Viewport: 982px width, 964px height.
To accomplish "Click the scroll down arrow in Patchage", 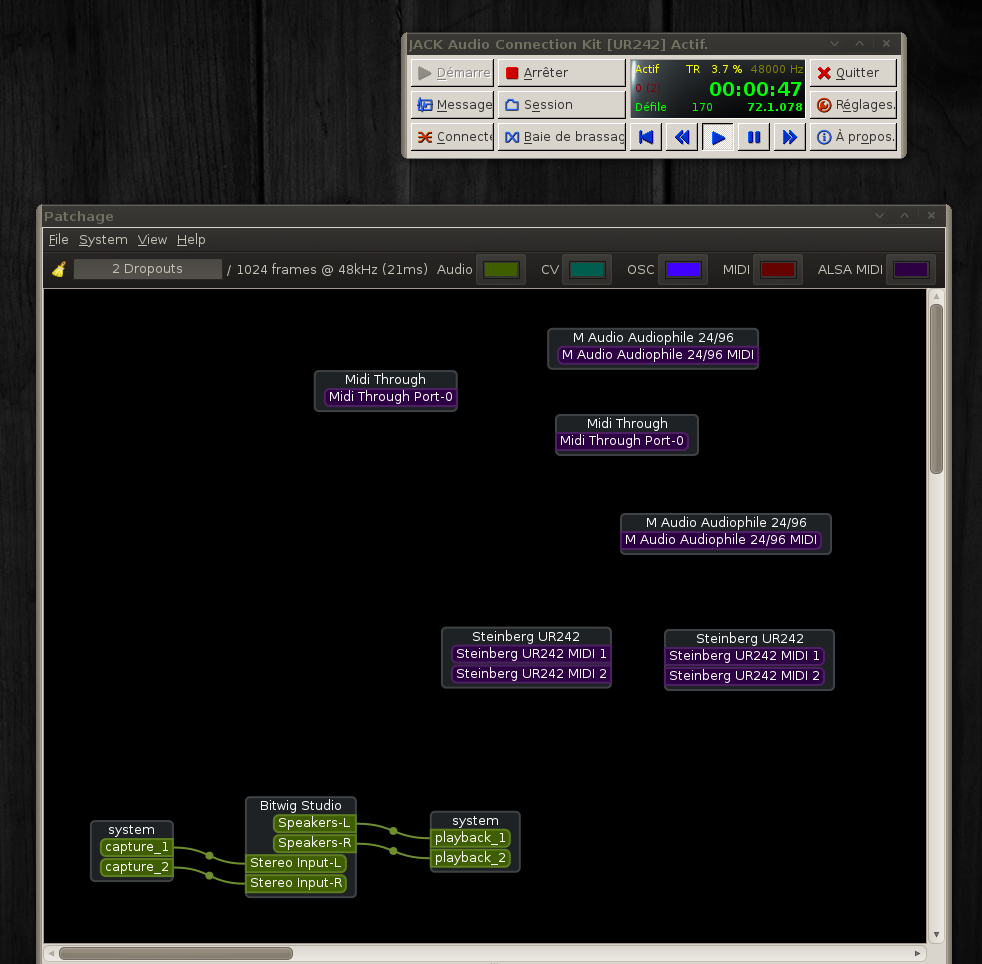I will click(936, 935).
